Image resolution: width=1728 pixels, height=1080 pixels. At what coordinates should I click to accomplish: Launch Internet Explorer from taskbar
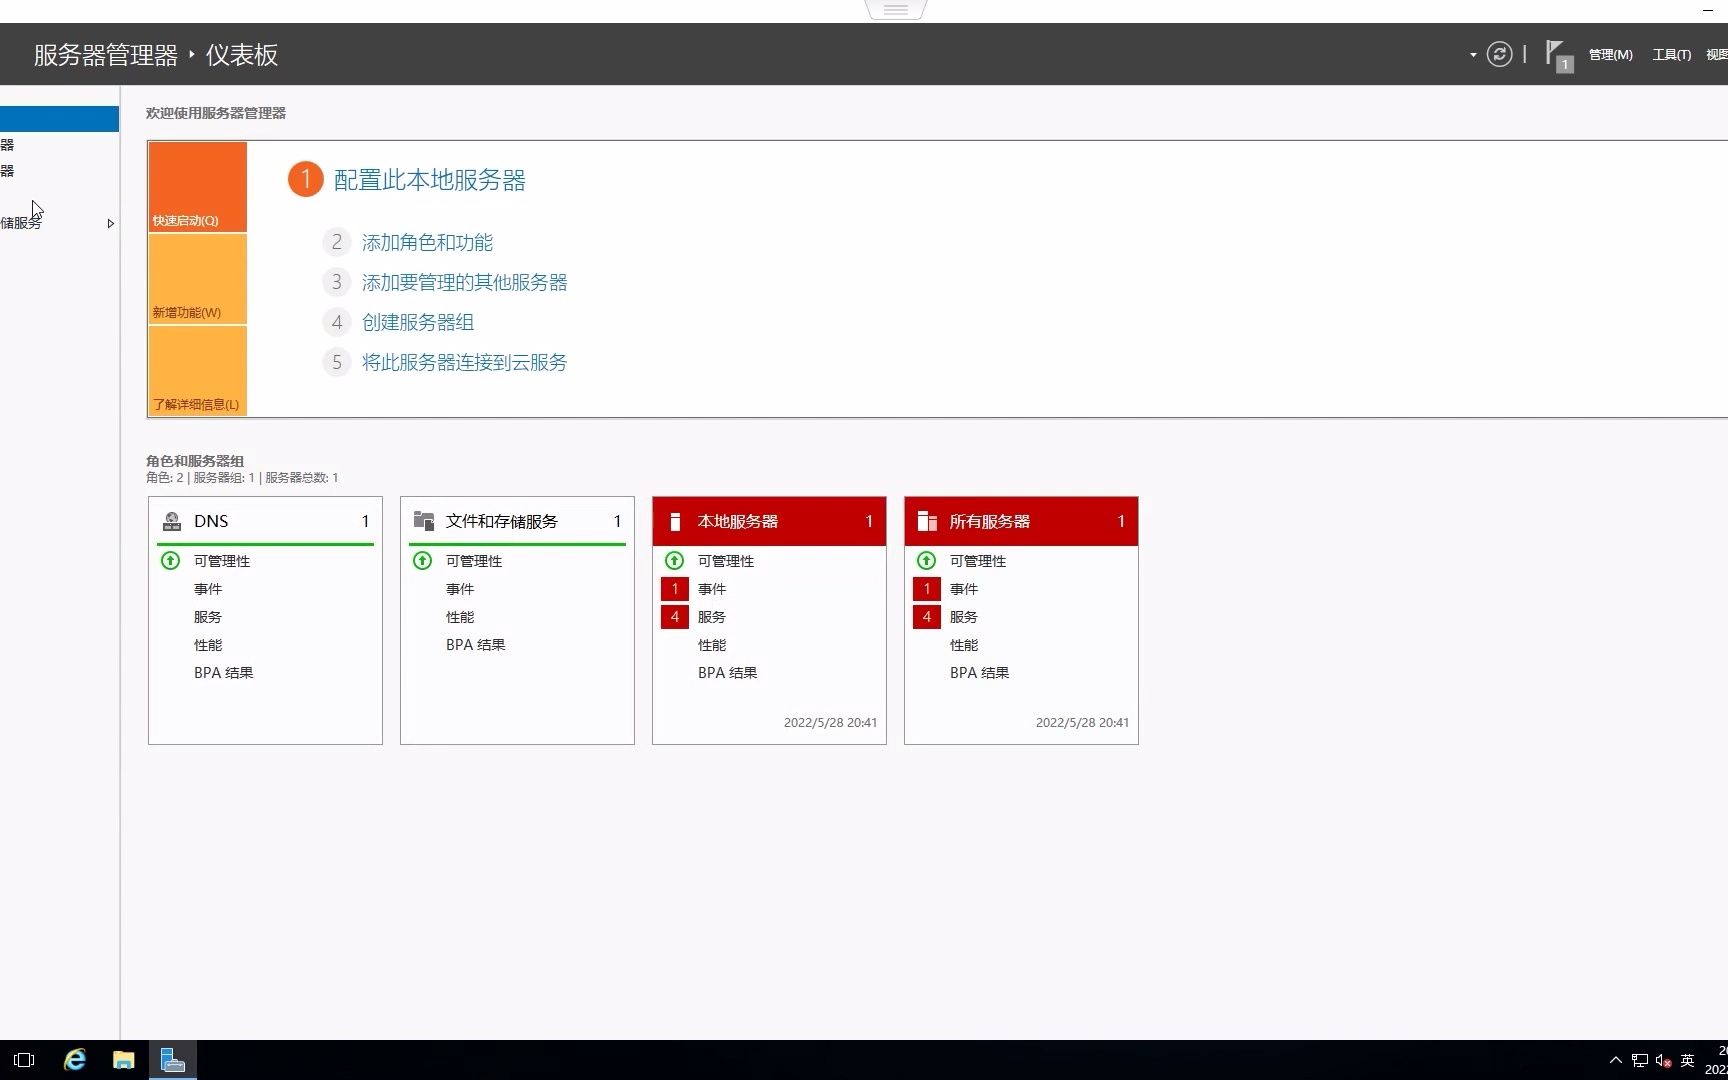(x=75, y=1060)
